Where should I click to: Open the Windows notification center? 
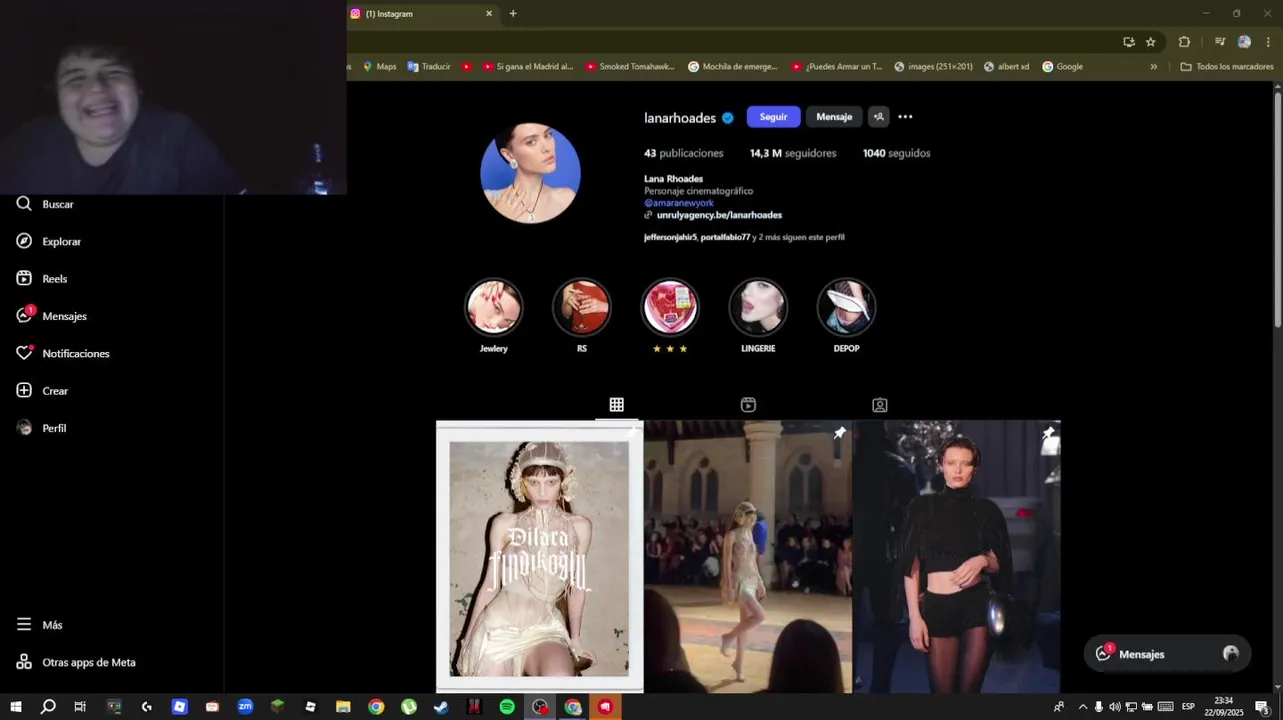coord(1262,707)
